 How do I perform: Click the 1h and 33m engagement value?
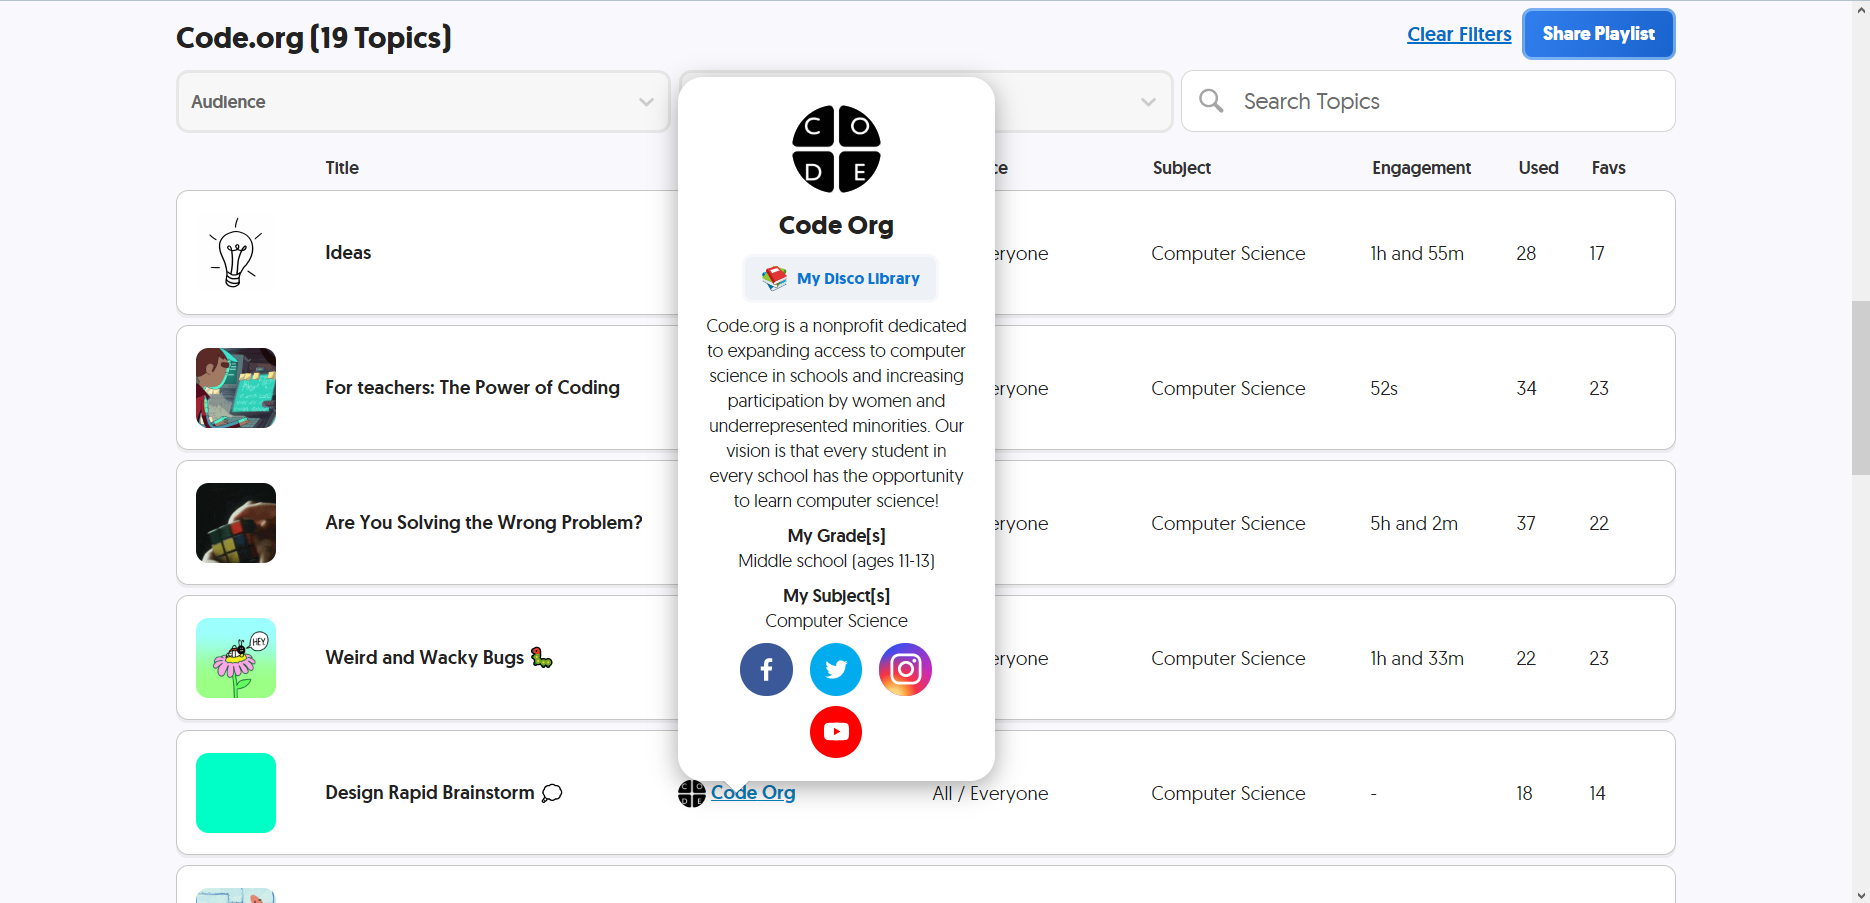[1417, 659]
